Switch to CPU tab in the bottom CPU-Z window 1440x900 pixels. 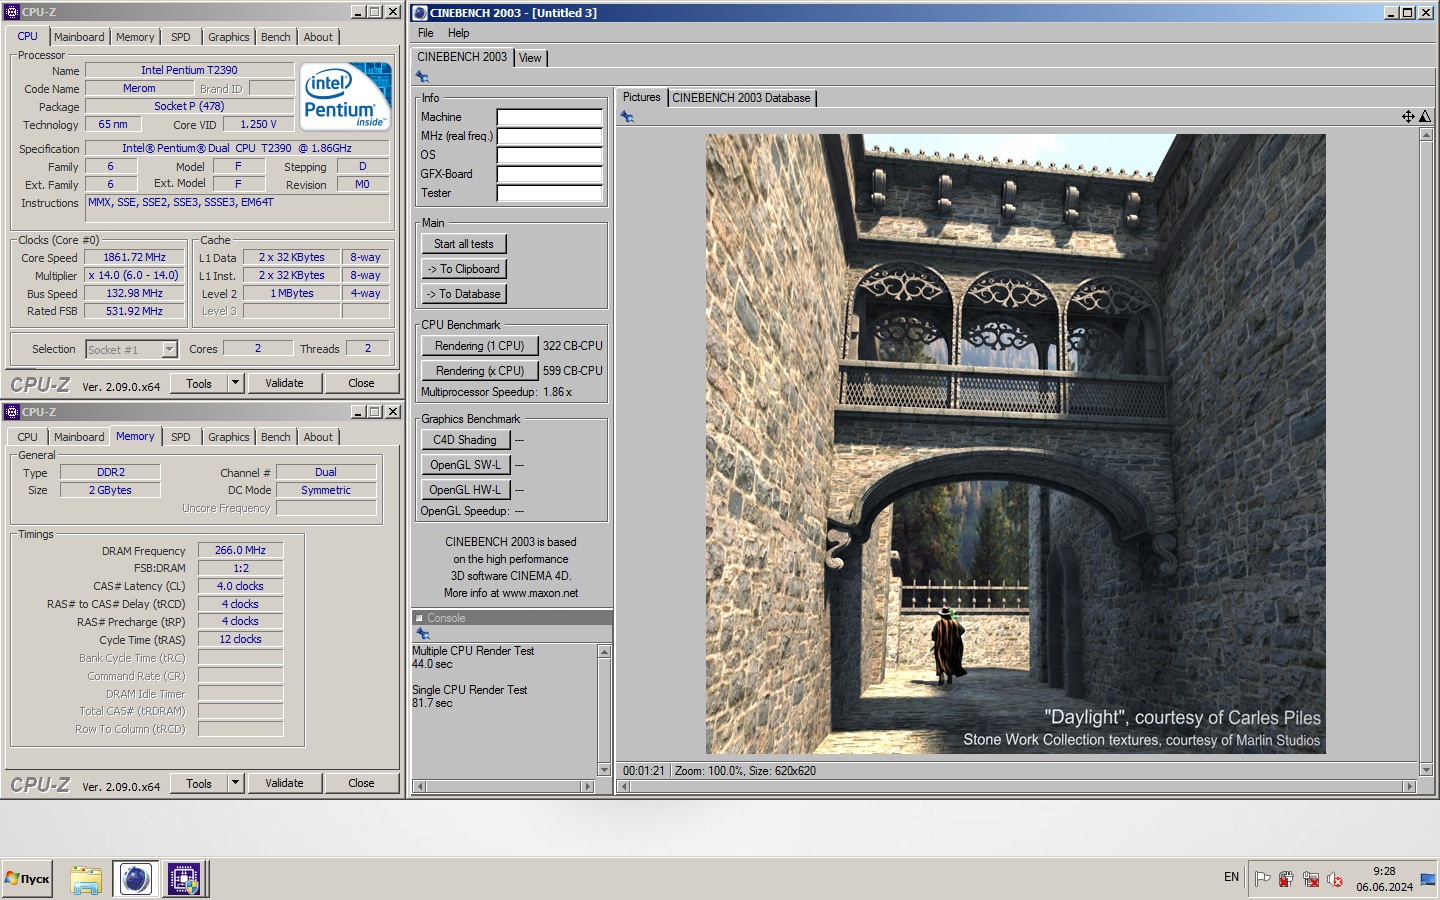click(28, 437)
